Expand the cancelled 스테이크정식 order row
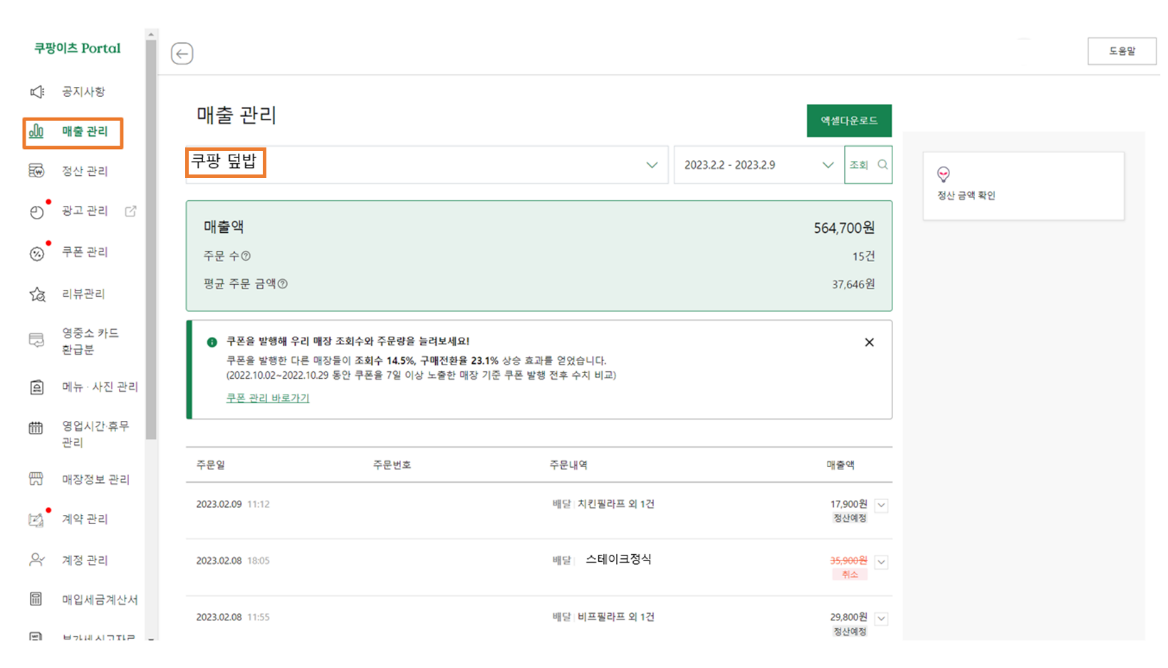Image resolution: width=1168 pixels, height=668 pixels. (x=881, y=562)
